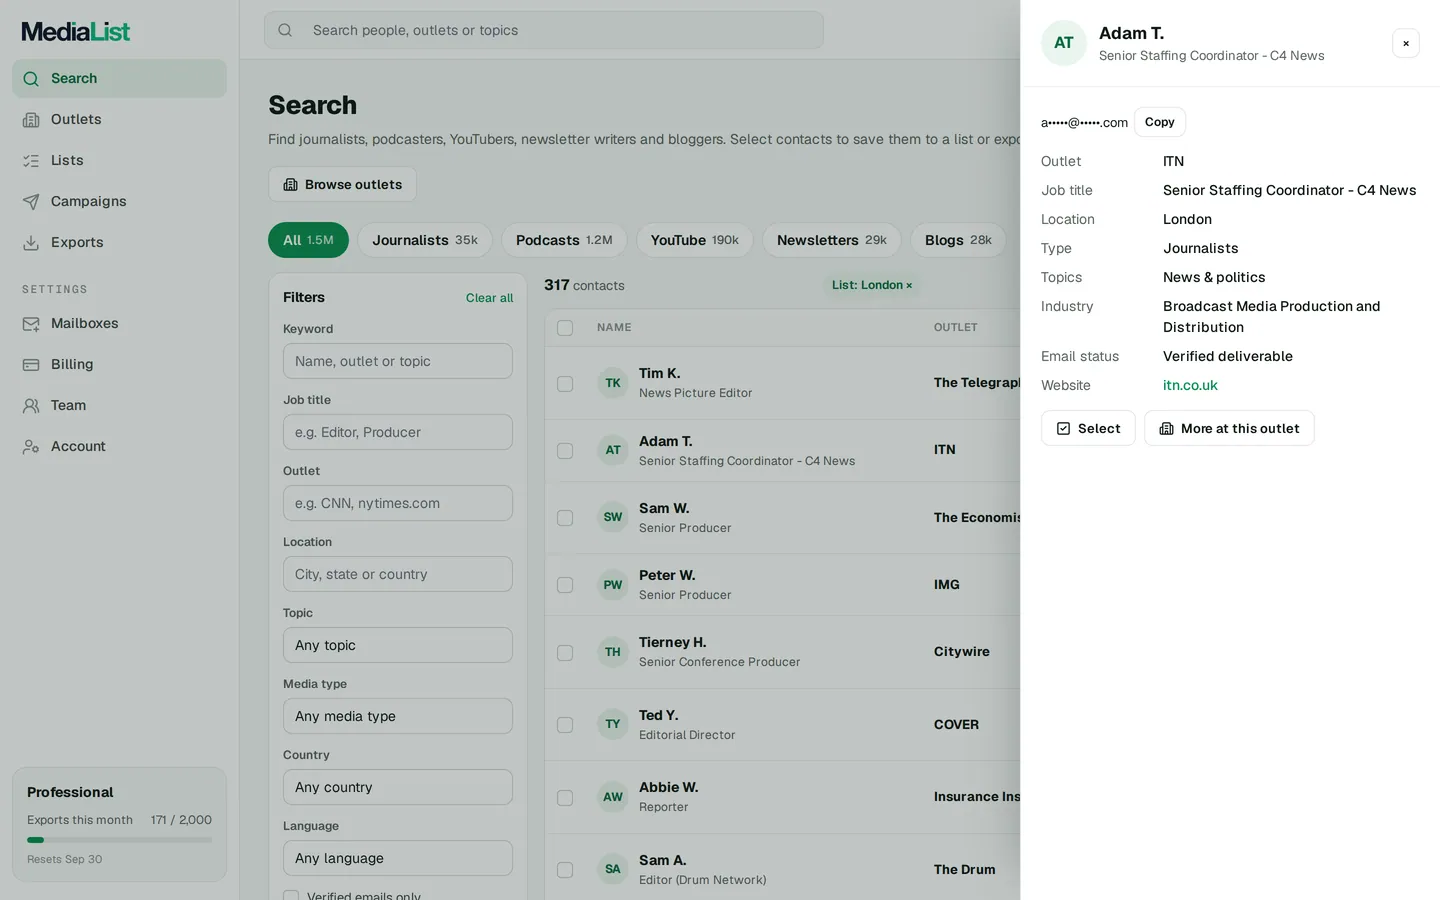The image size is (1440, 900).
Task: Close the Adam T. detail panel
Action: click(1406, 43)
